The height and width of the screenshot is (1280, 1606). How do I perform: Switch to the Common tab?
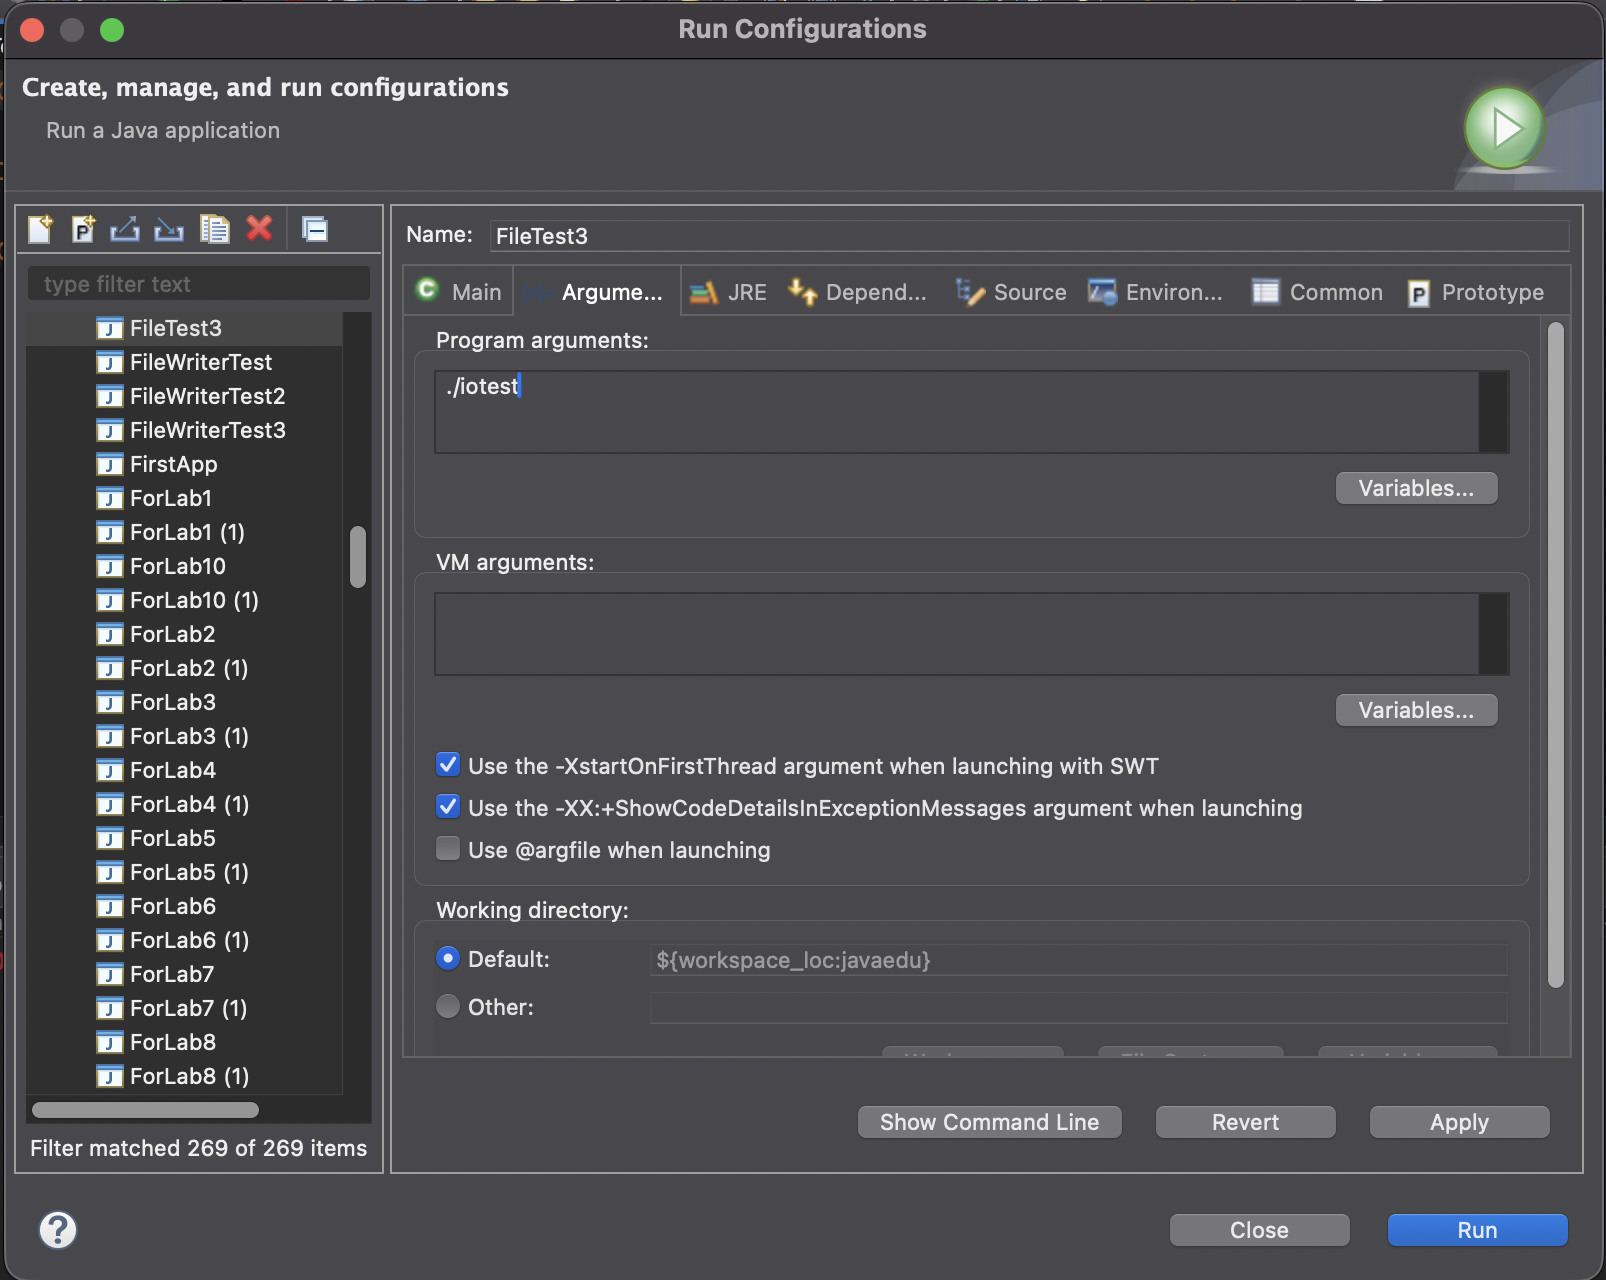pos(1317,292)
